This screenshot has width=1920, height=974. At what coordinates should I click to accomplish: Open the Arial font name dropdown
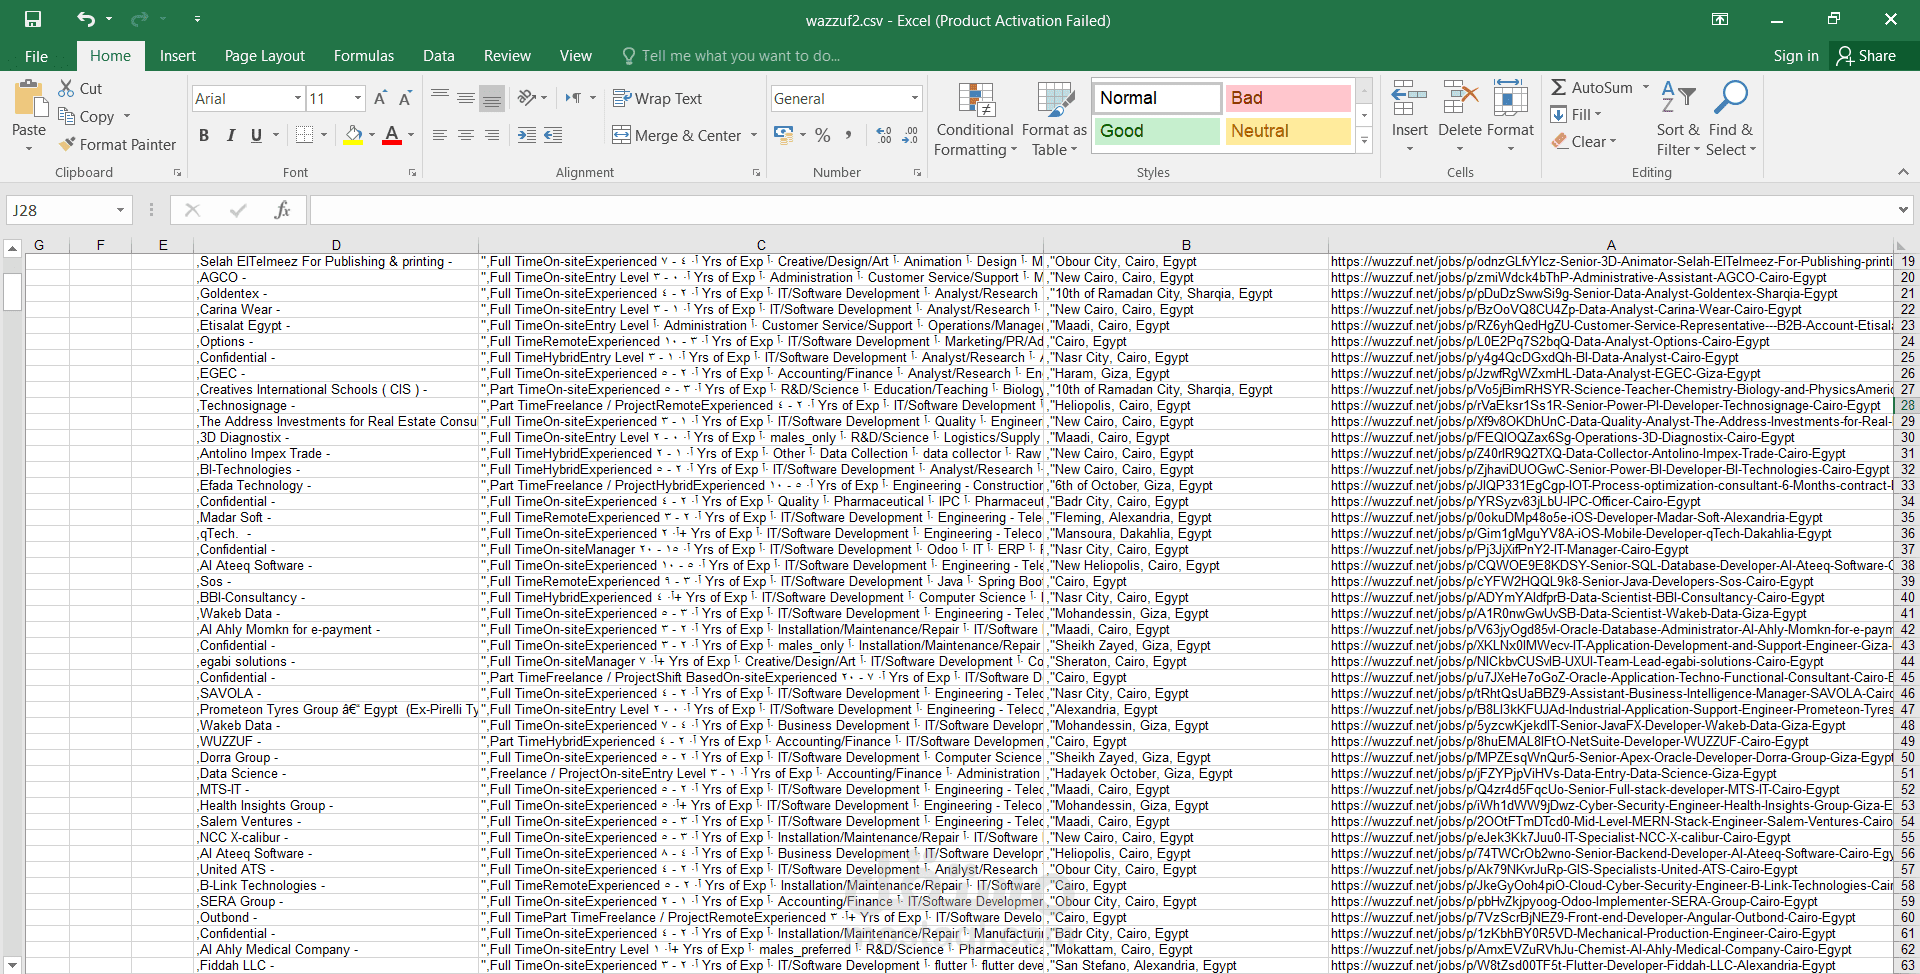pos(298,98)
